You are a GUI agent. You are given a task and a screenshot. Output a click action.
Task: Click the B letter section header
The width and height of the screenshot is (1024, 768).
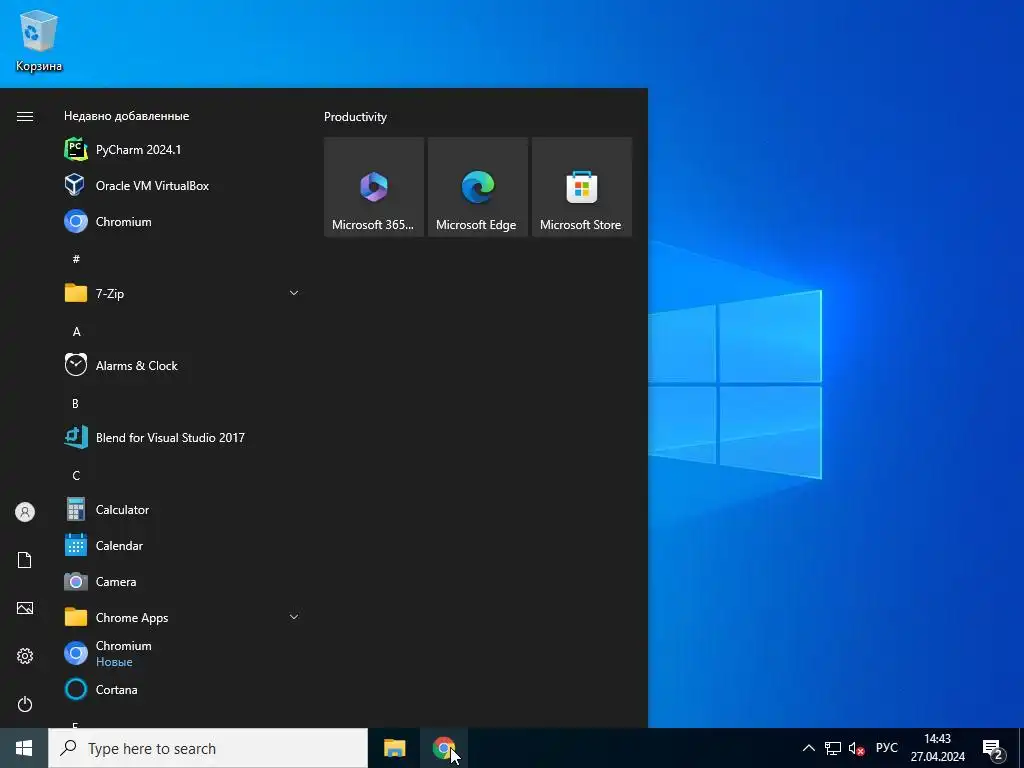[x=76, y=404]
